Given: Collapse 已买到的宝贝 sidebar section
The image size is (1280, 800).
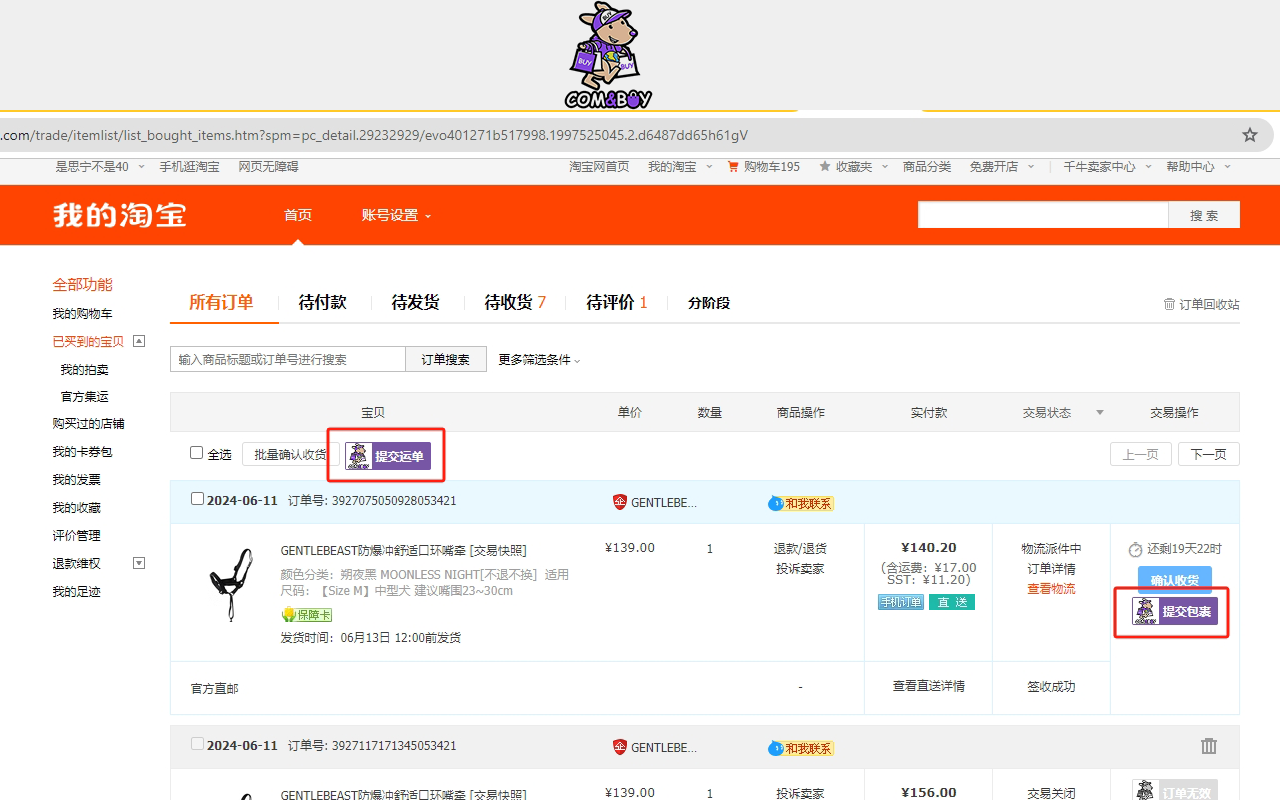Looking at the screenshot, I should (x=139, y=341).
